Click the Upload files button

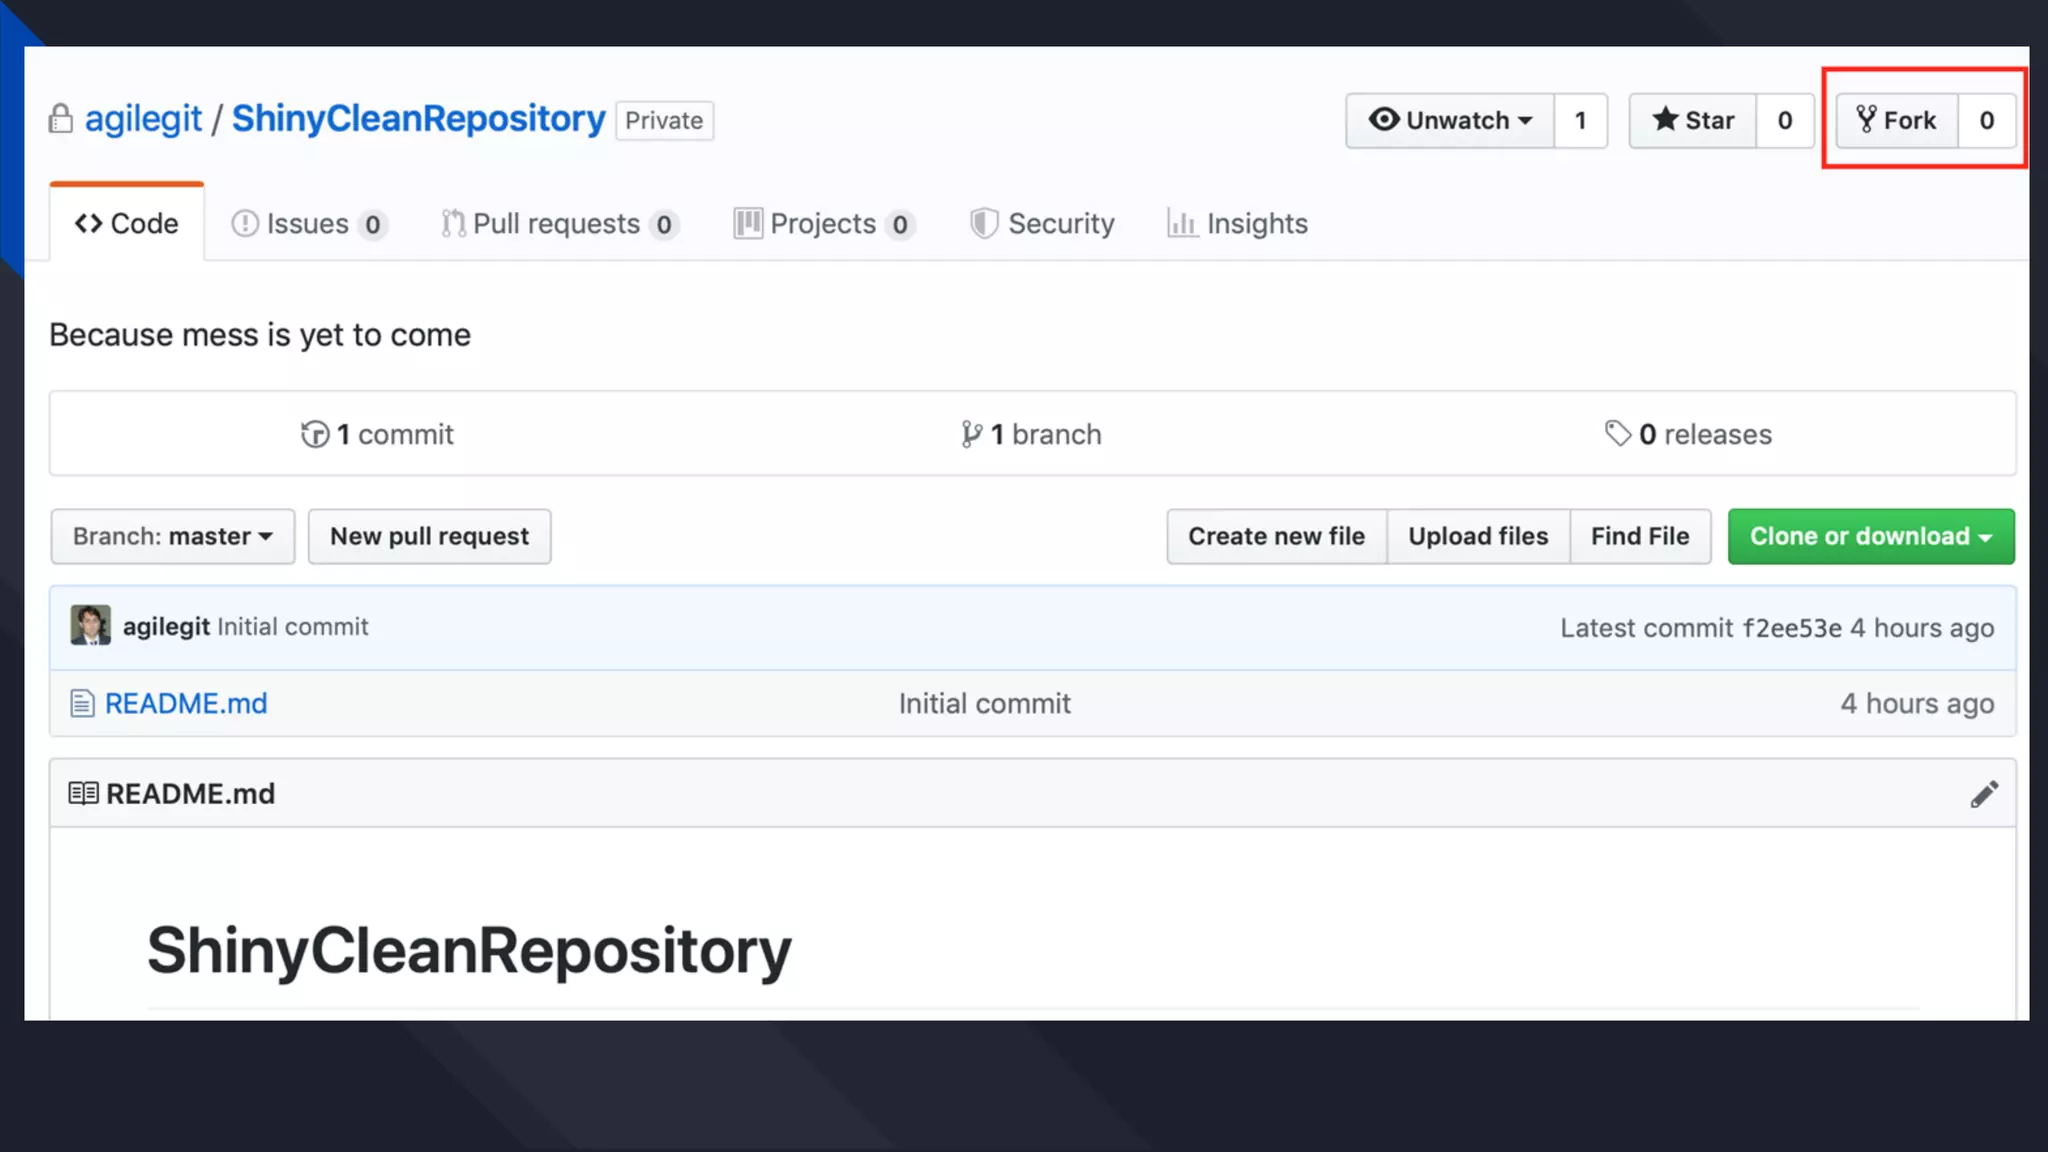pos(1478,536)
